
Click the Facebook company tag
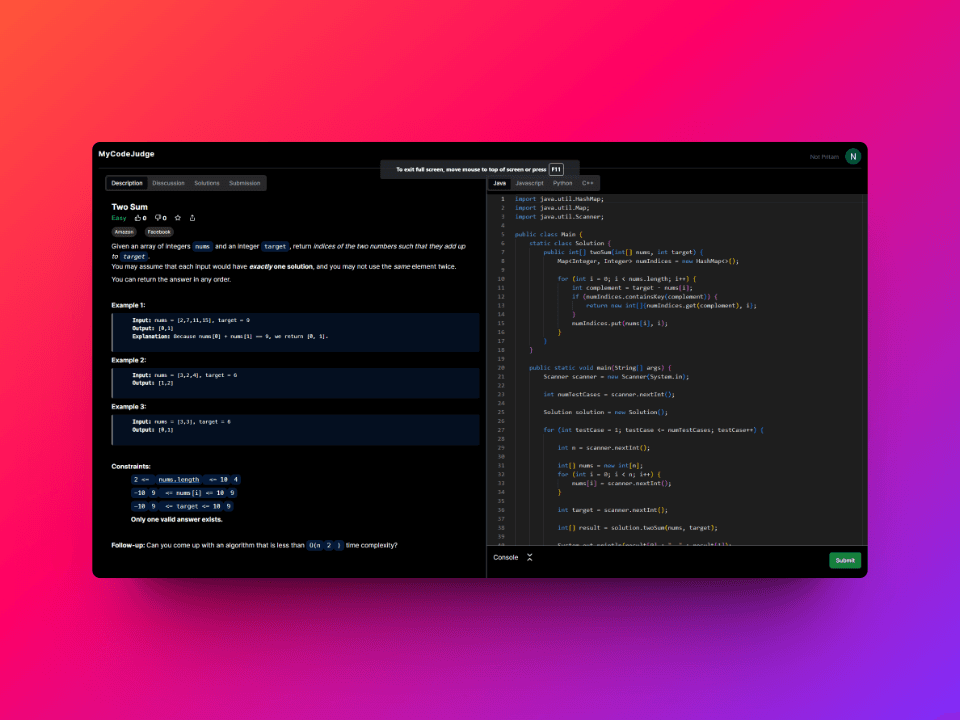coord(159,232)
